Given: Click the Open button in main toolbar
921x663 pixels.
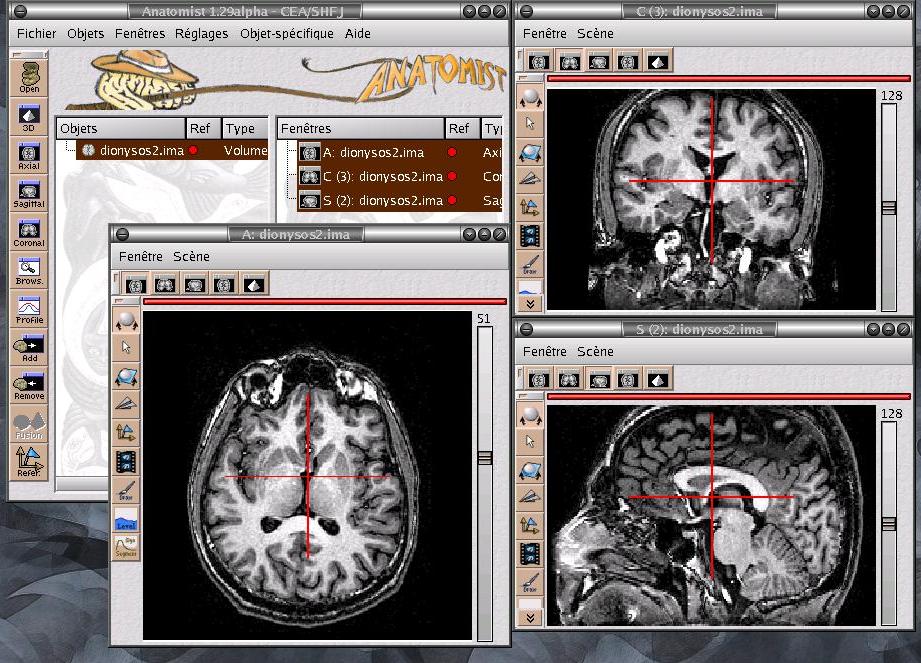Looking at the screenshot, I should [x=29, y=78].
